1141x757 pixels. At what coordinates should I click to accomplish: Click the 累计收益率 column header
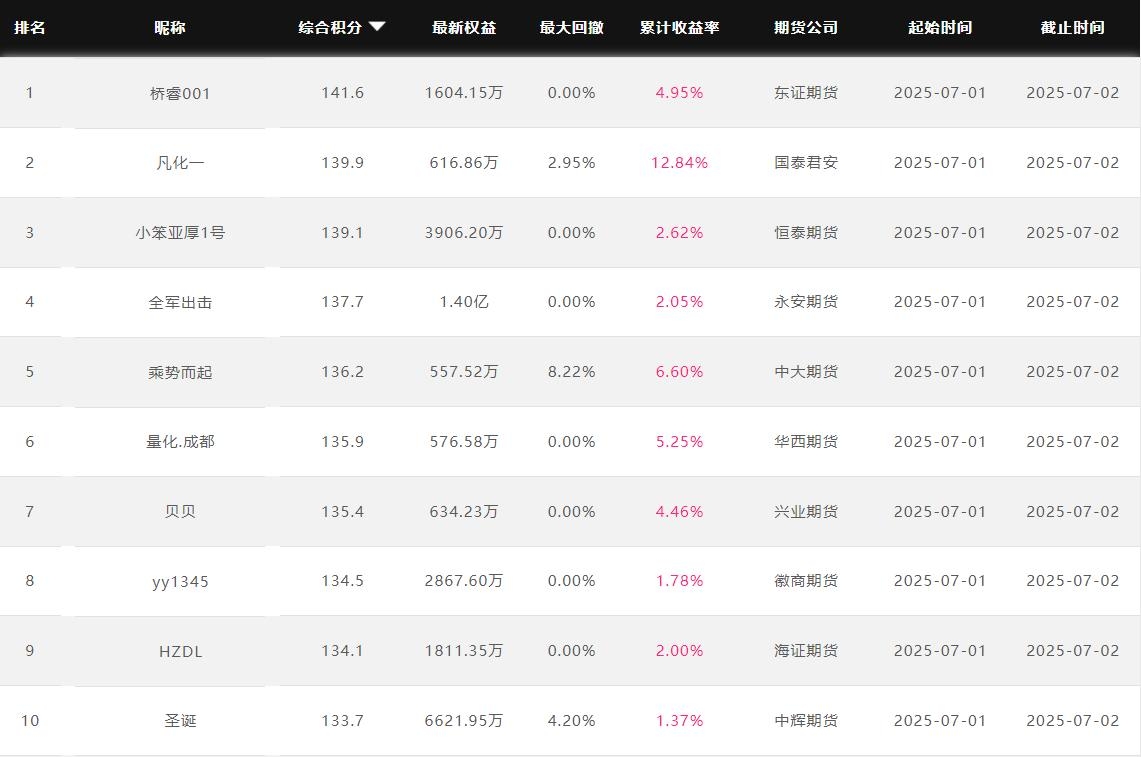point(680,28)
